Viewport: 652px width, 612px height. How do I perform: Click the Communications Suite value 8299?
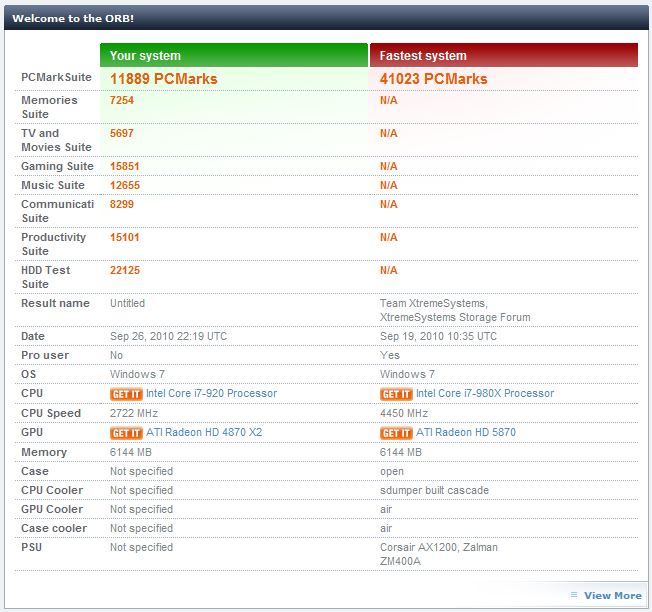[x=122, y=204]
